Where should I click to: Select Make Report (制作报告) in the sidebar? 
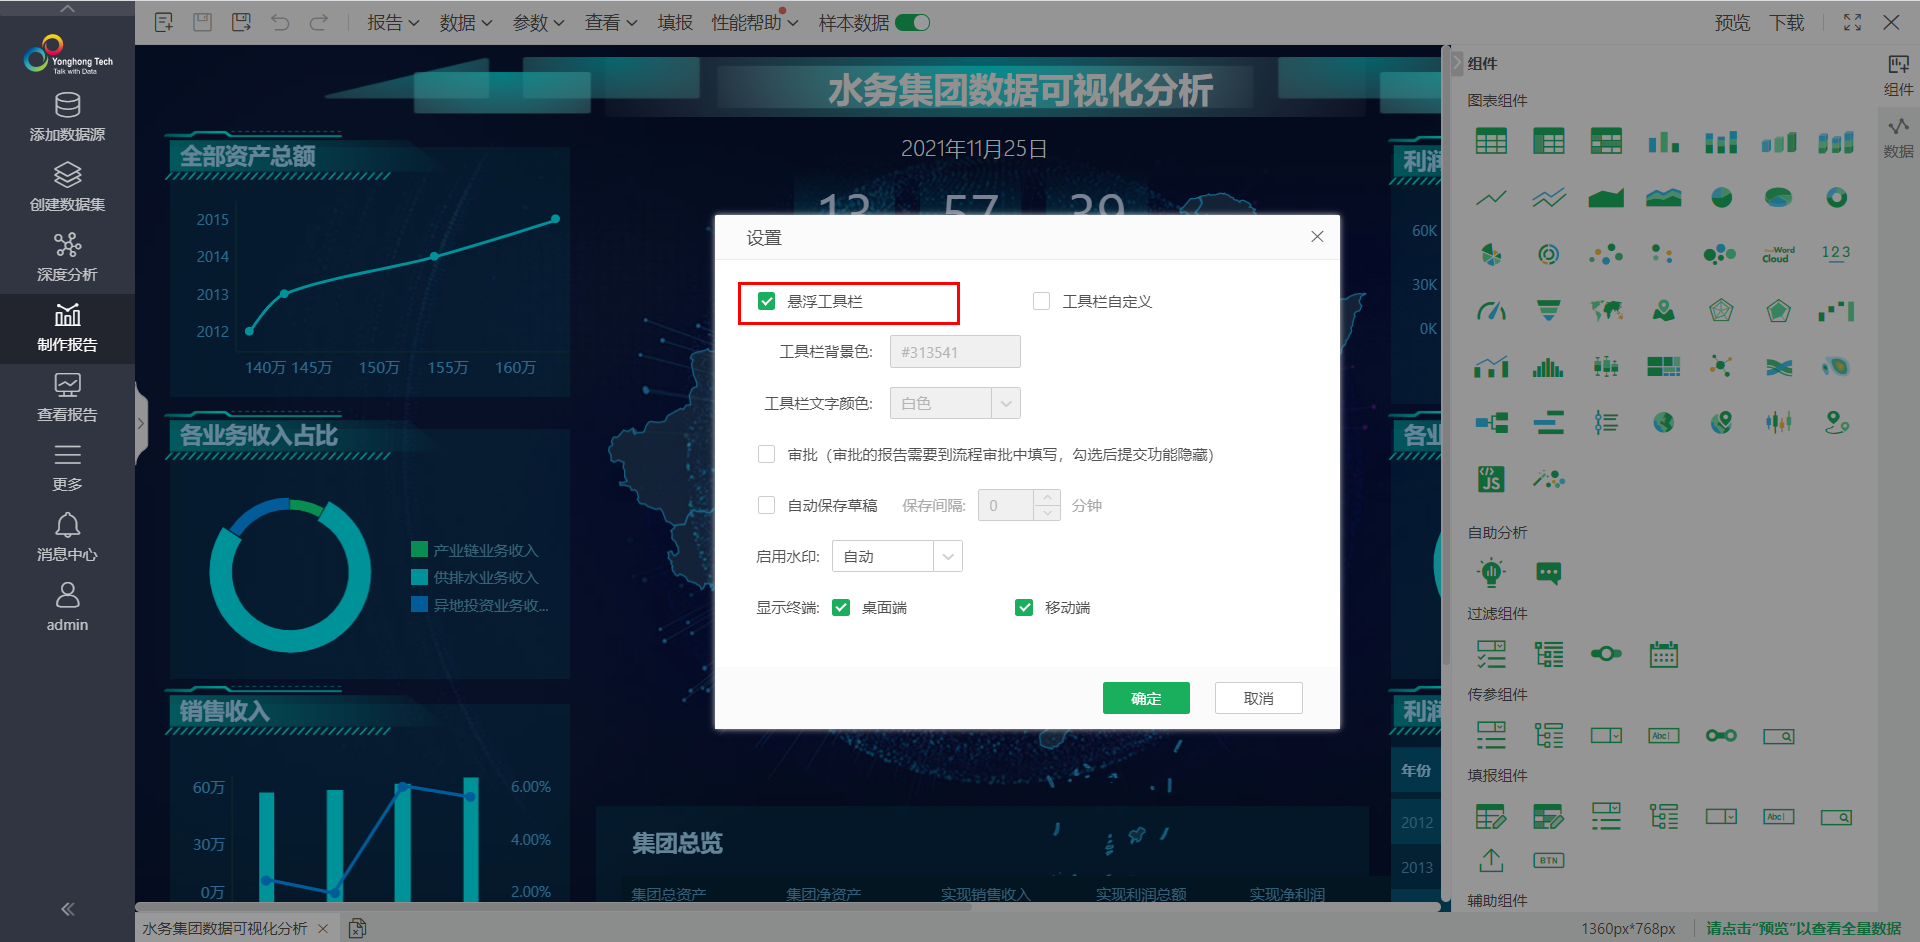pos(67,328)
